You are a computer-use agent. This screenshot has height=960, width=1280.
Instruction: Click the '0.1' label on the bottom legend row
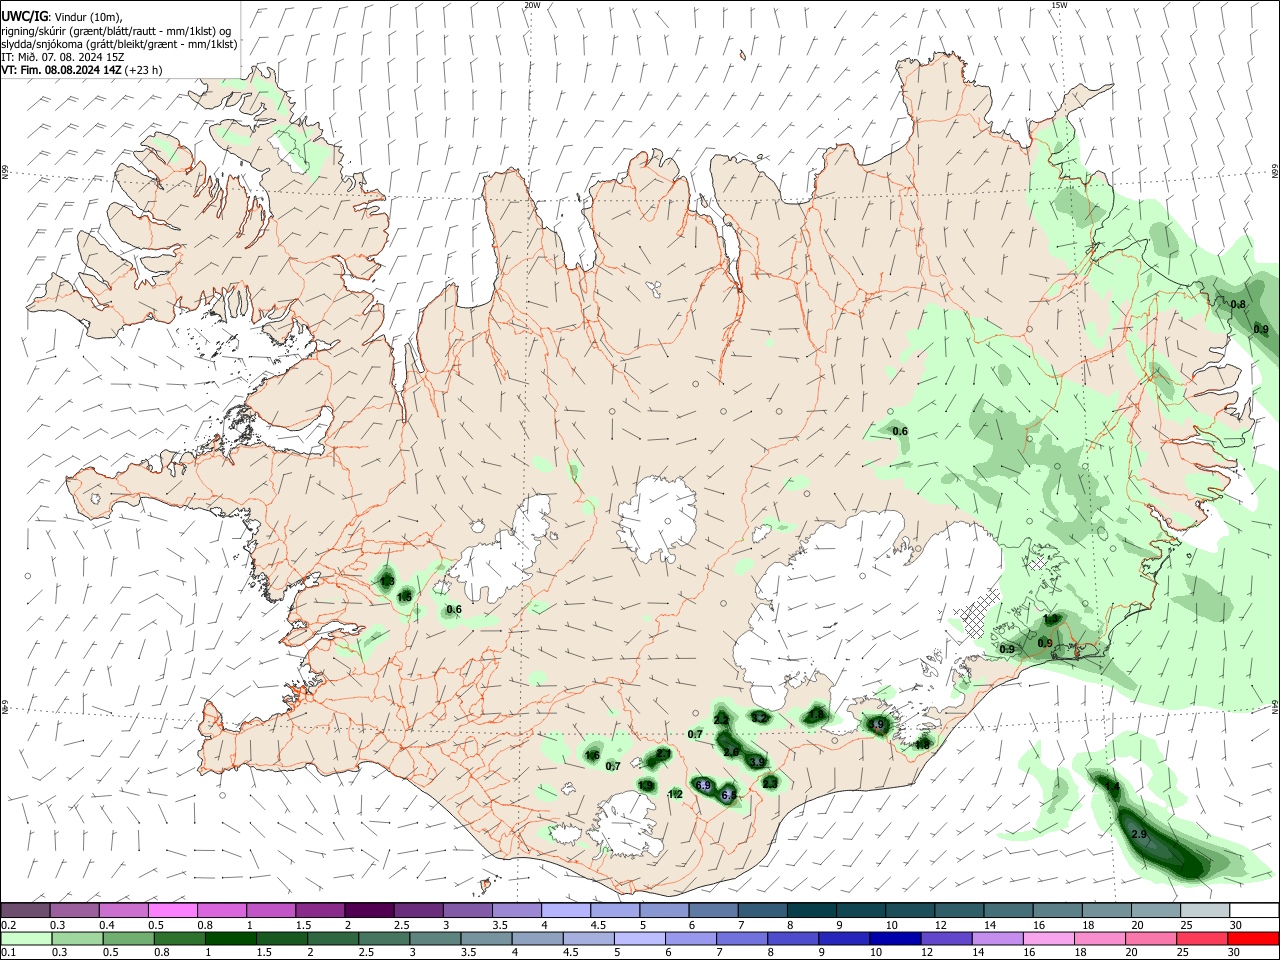pyautogui.click(x=8, y=953)
